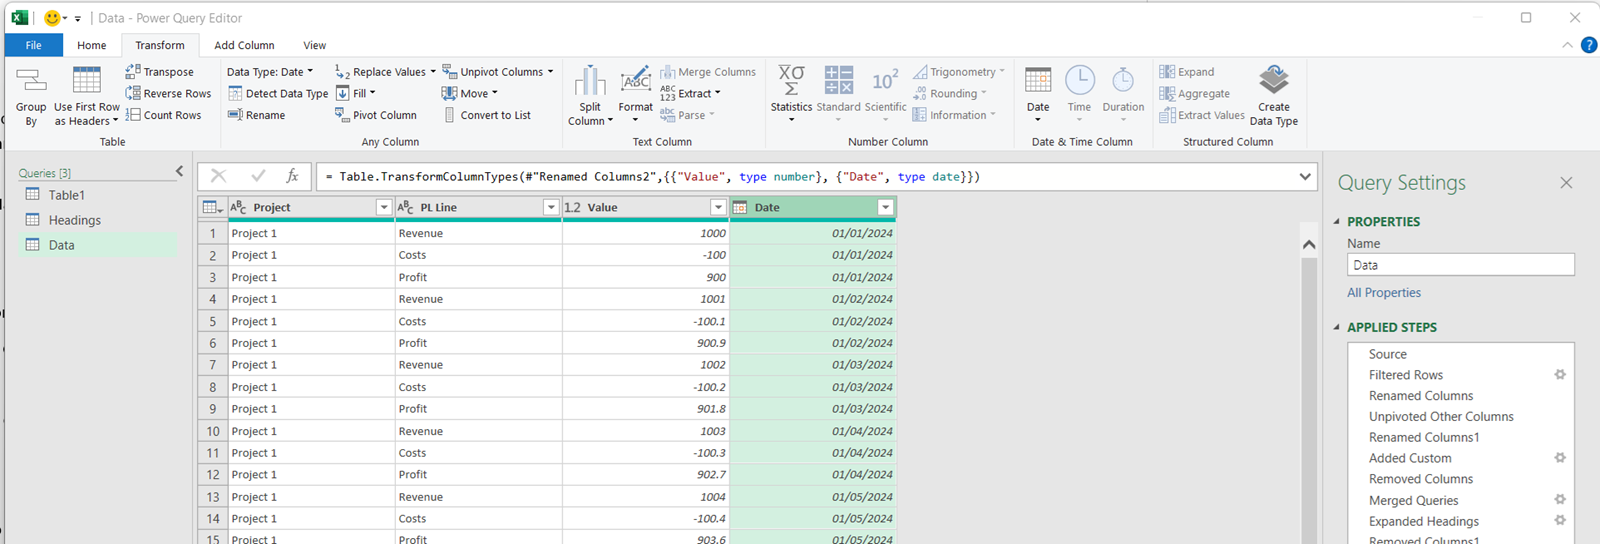Open filter dropdown on Project column

tap(383, 207)
